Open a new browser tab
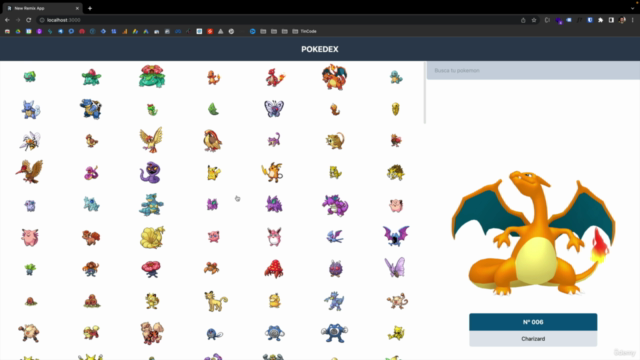Image resolution: width=640 pixels, height=360 pixels. [90, 8]
